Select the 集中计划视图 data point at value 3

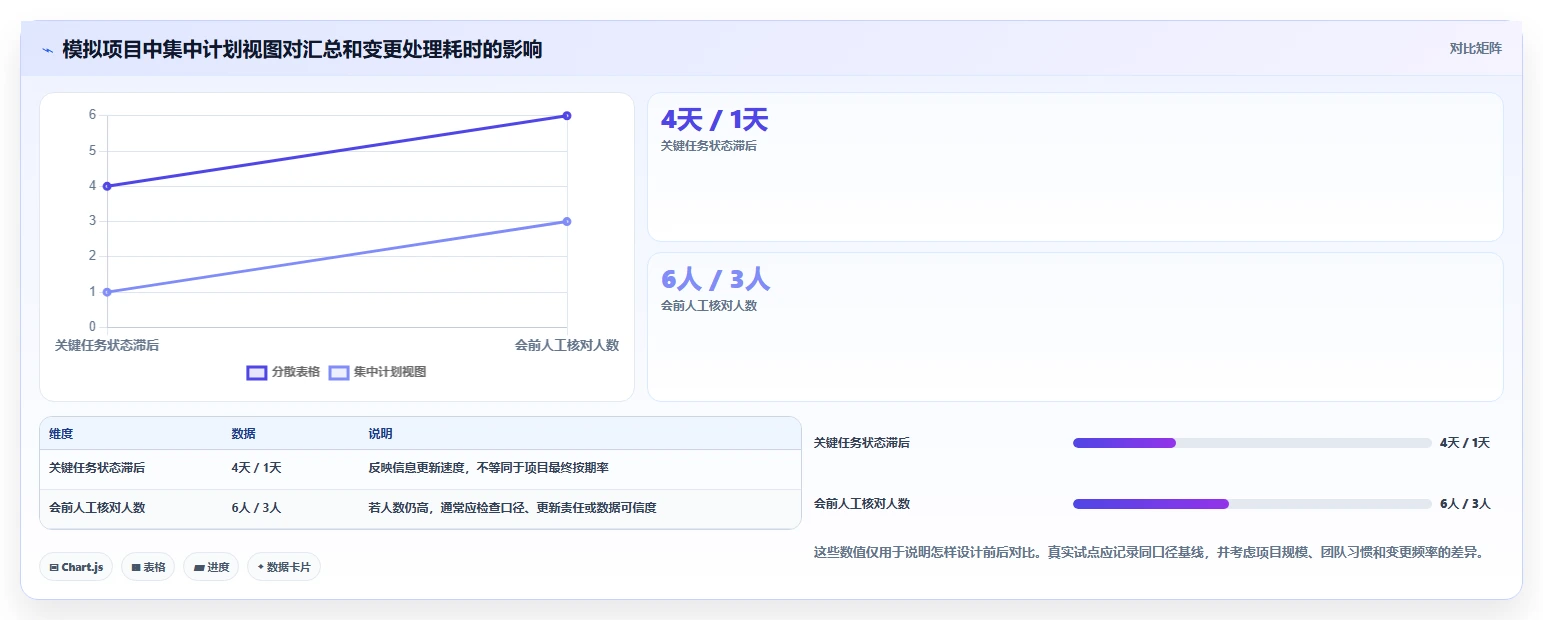pos(567,221)
